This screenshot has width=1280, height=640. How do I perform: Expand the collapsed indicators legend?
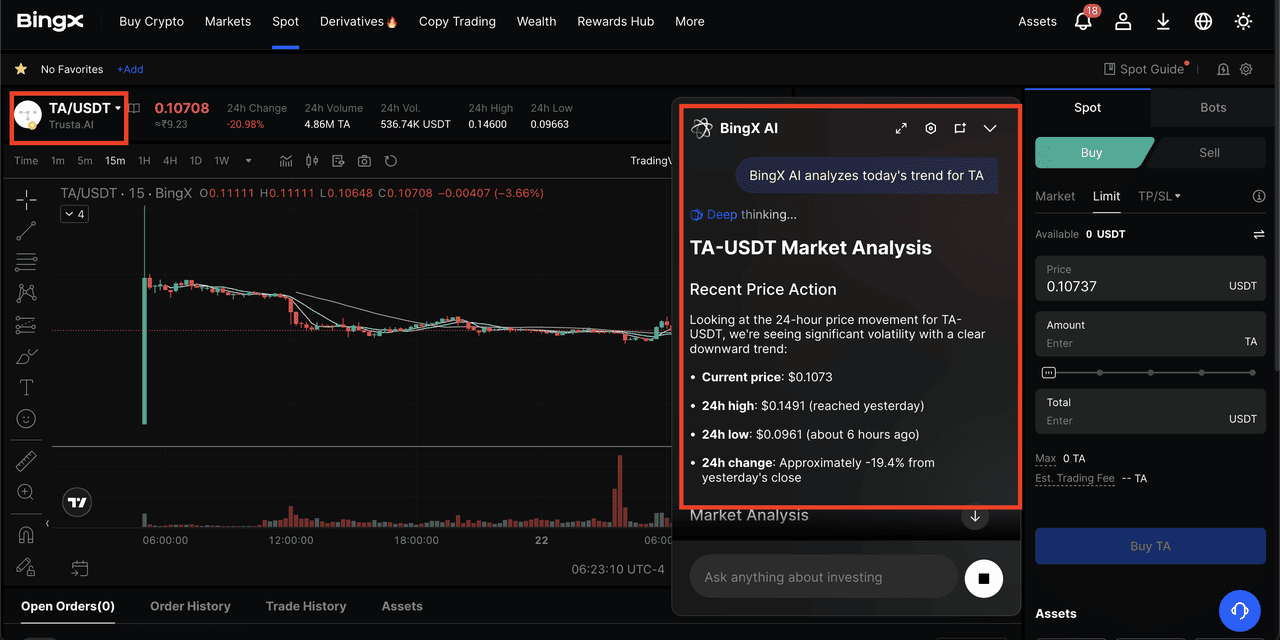click(x=74, y=214)
